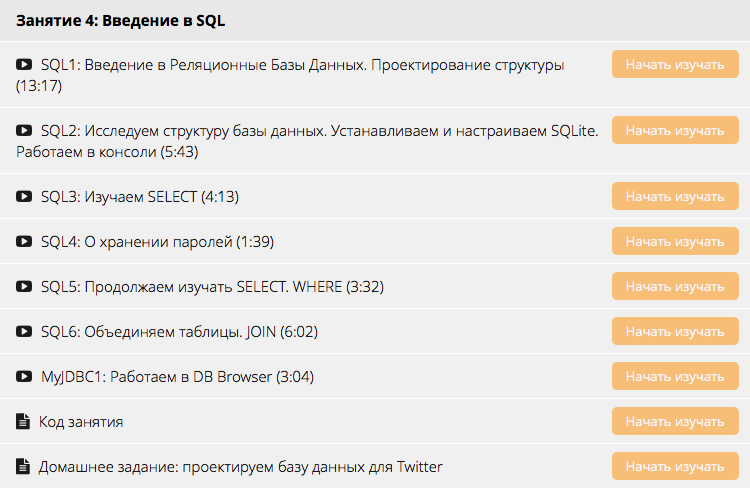This screenshot has width=750, height=488.
Task: Click the video icon next to MyJDBC1
Action: click(25, 377)
